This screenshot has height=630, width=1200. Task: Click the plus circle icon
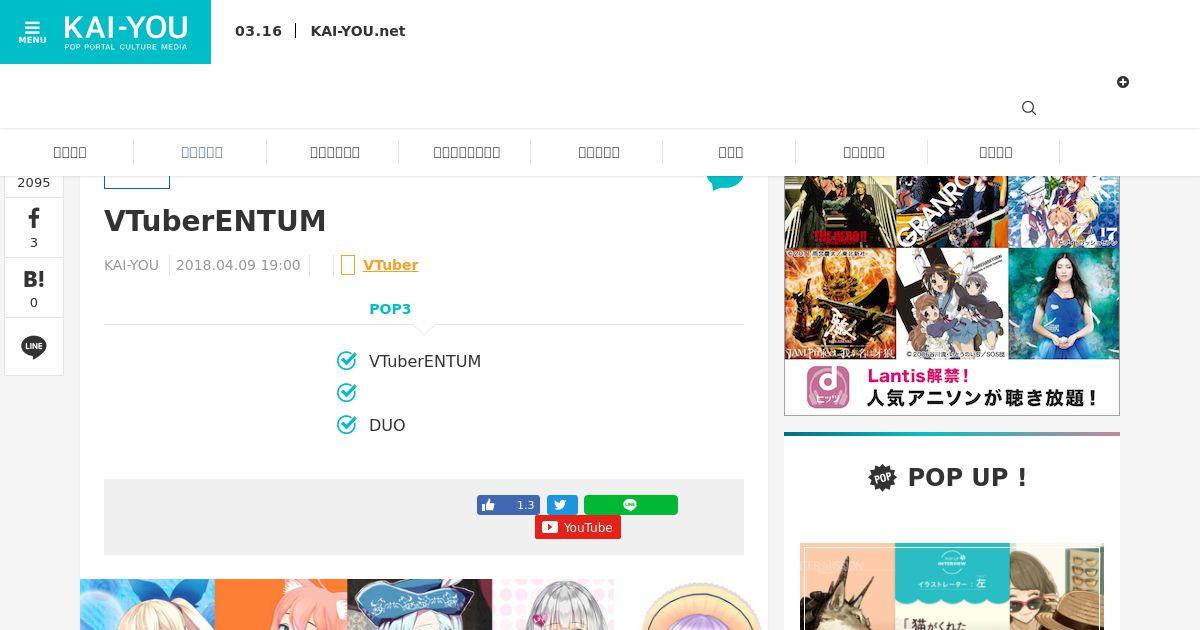1123,82
